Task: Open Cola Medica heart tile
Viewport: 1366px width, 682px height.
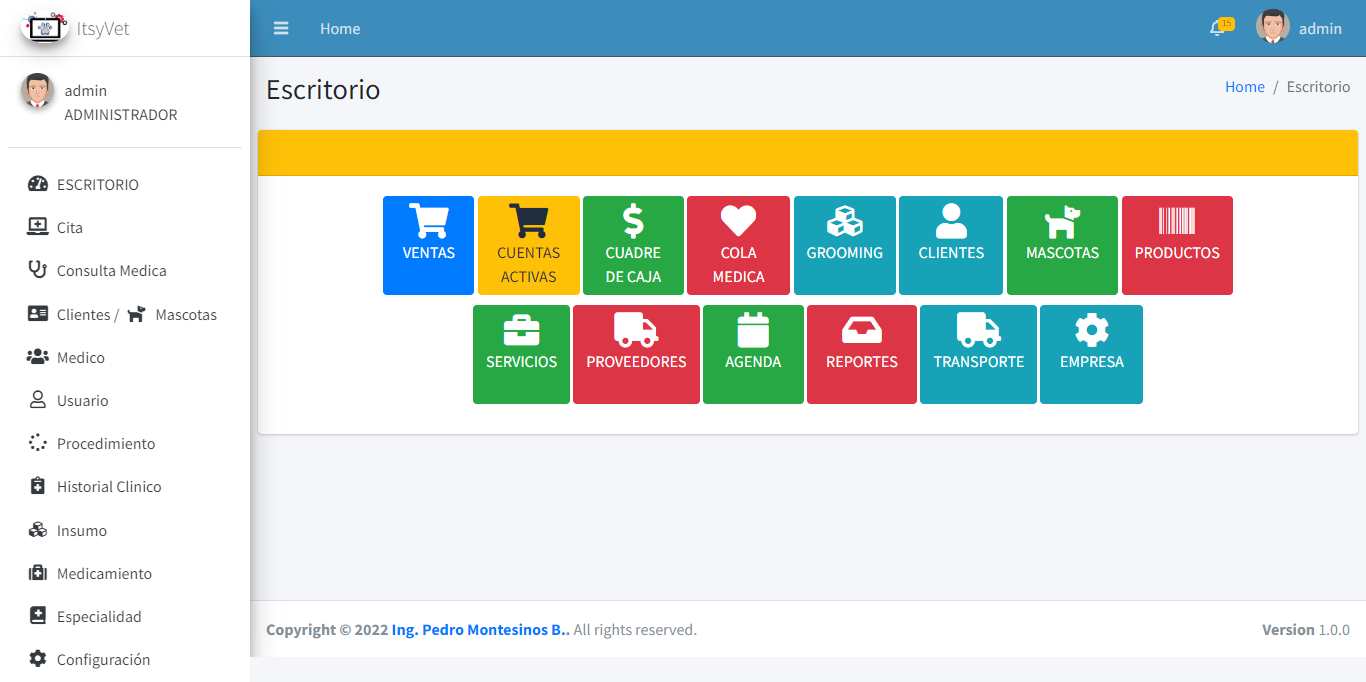Action: click(738, 244)
